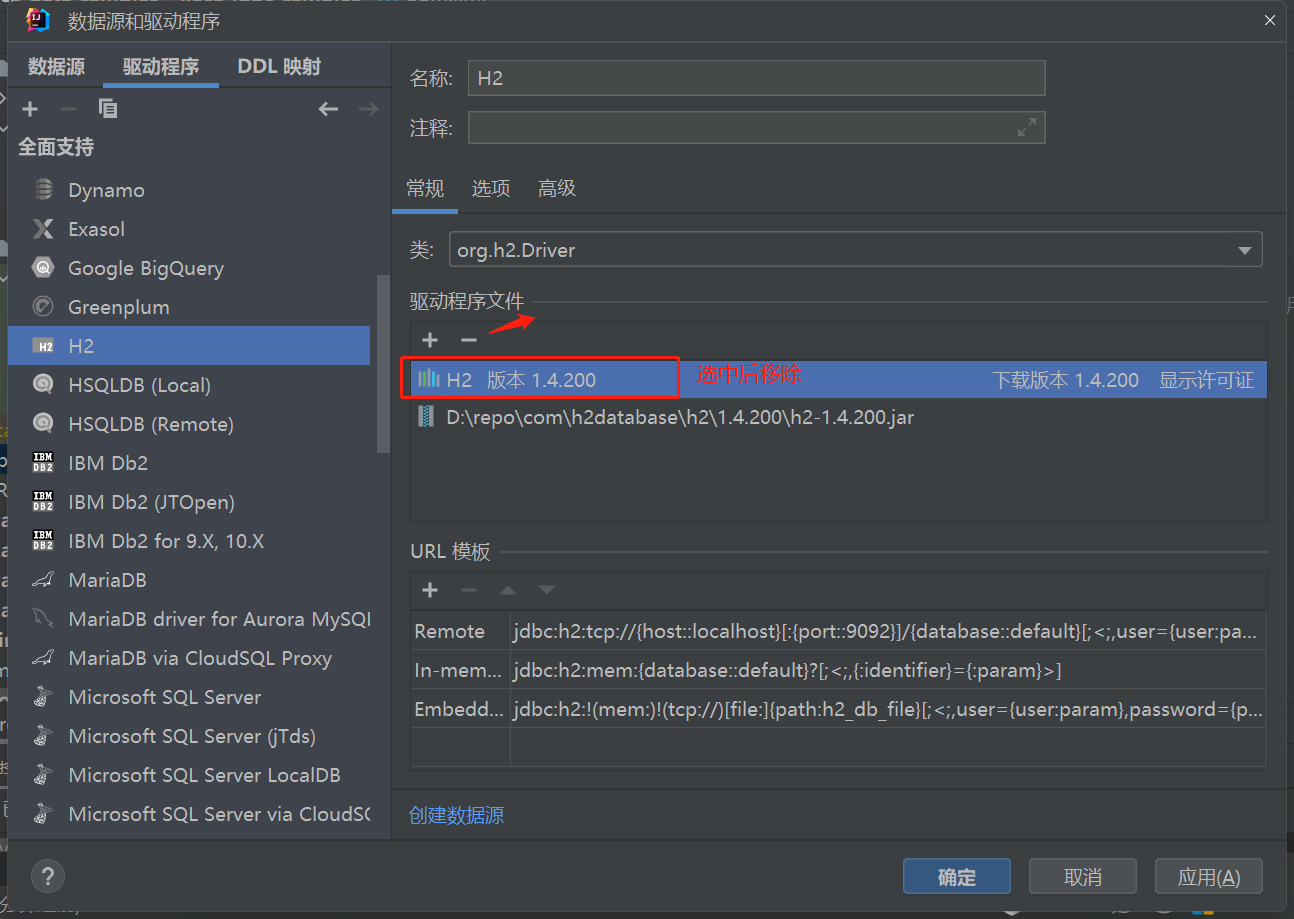This screenshot has height=919, width=1294.
Task: Select the MariaDB driver entry
Action: (x=189, y=580)
